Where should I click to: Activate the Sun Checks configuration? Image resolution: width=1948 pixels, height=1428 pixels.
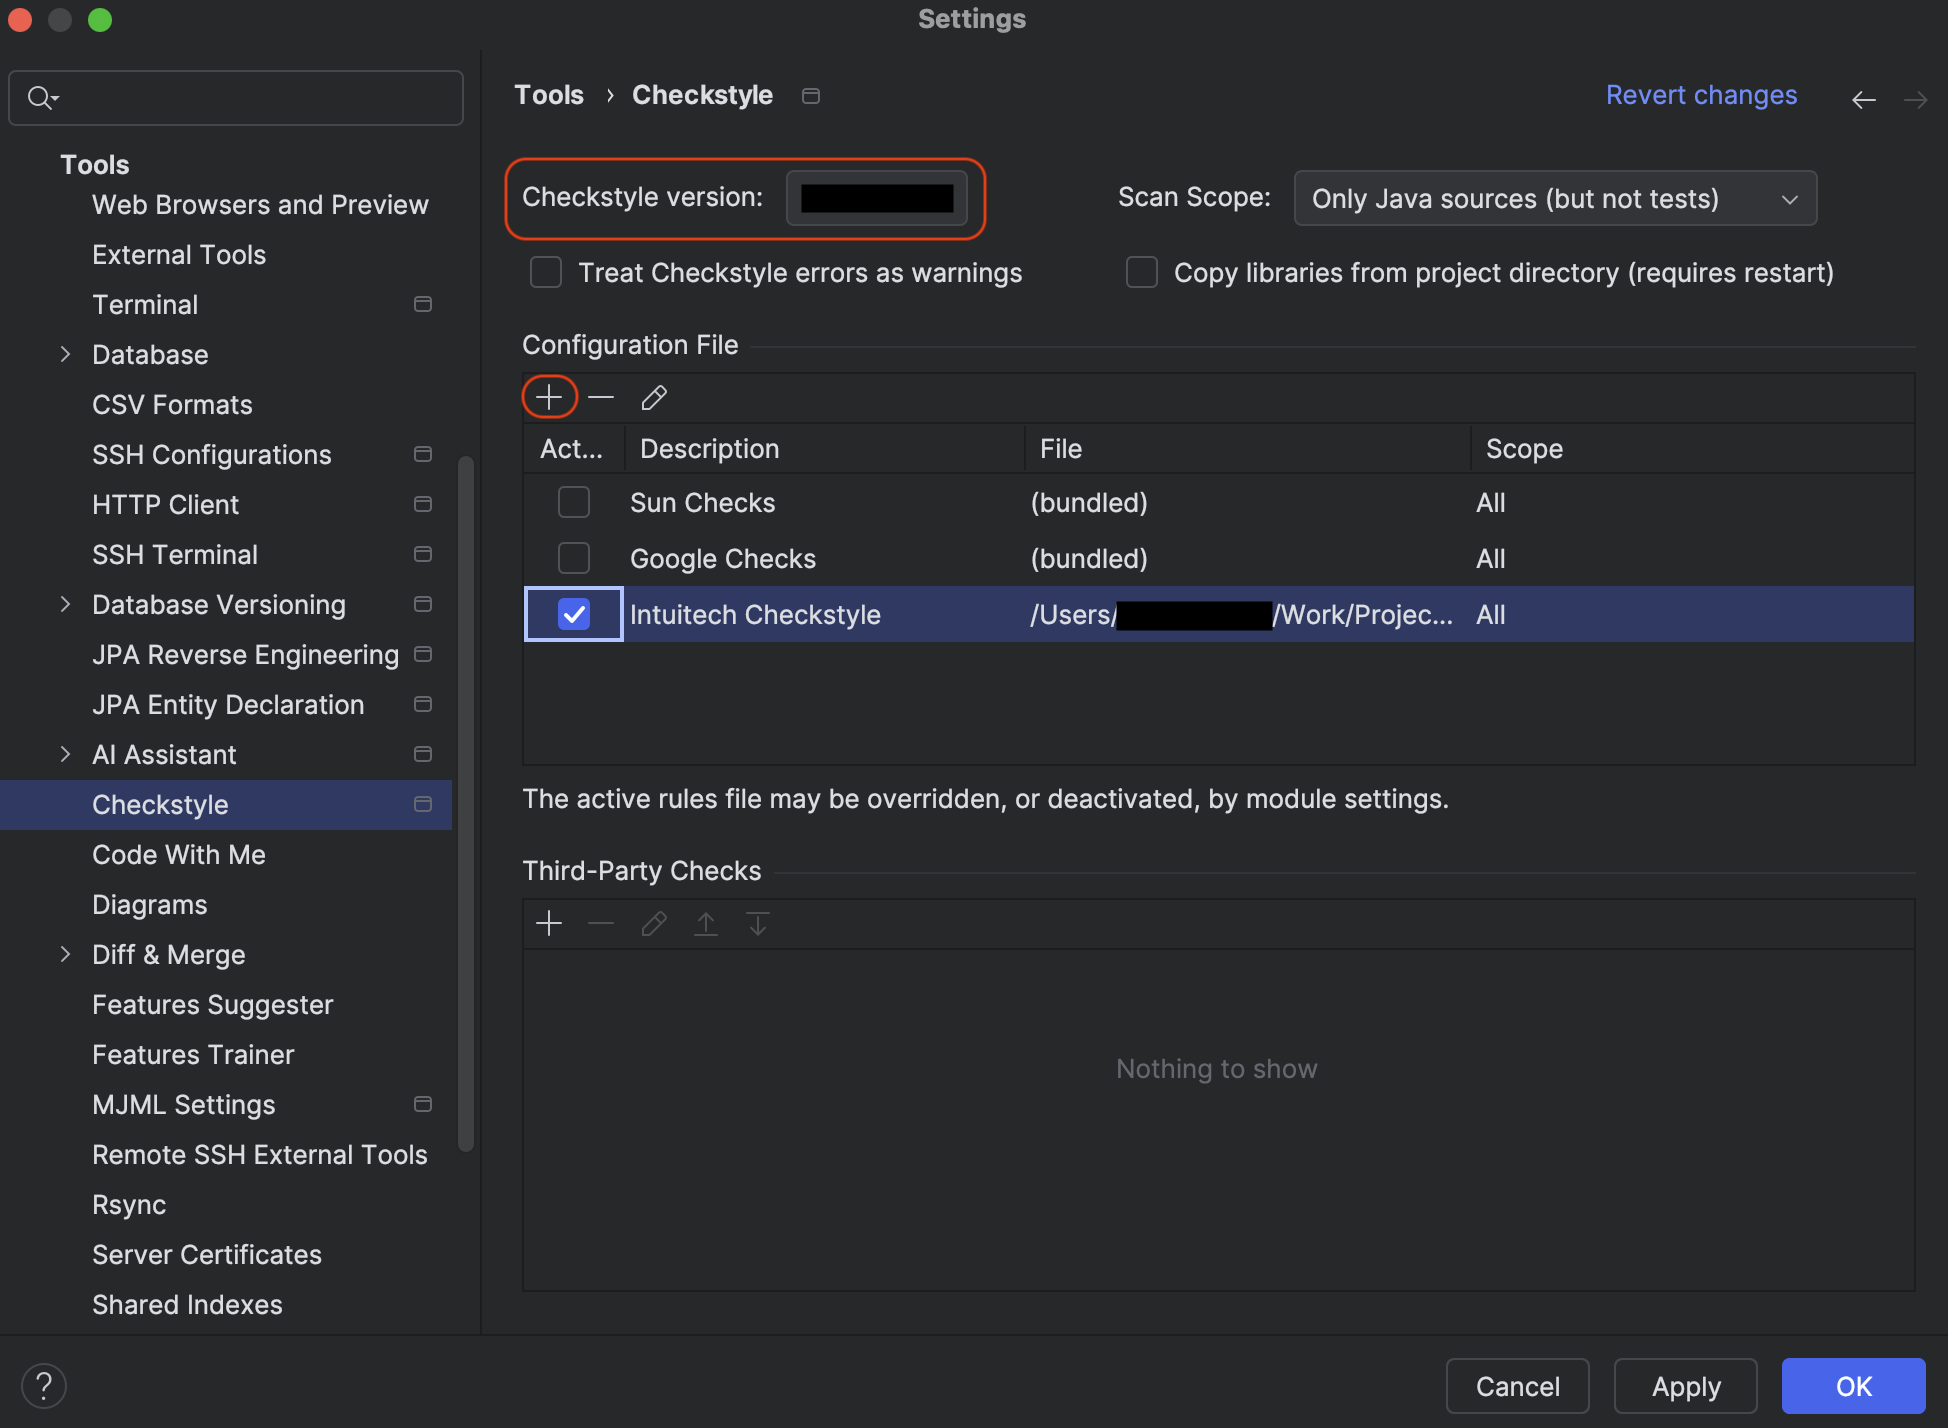pos(574,502)
